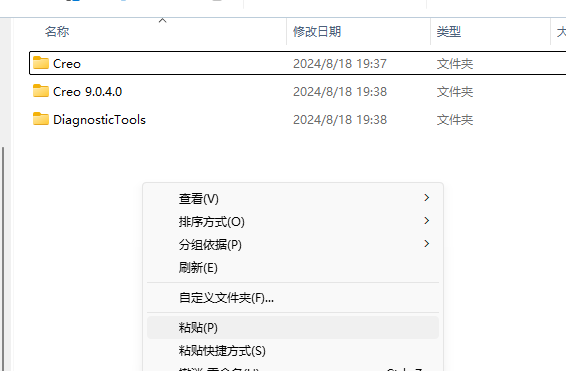Open the 排序方式(O) submenu

pos(293,221)
